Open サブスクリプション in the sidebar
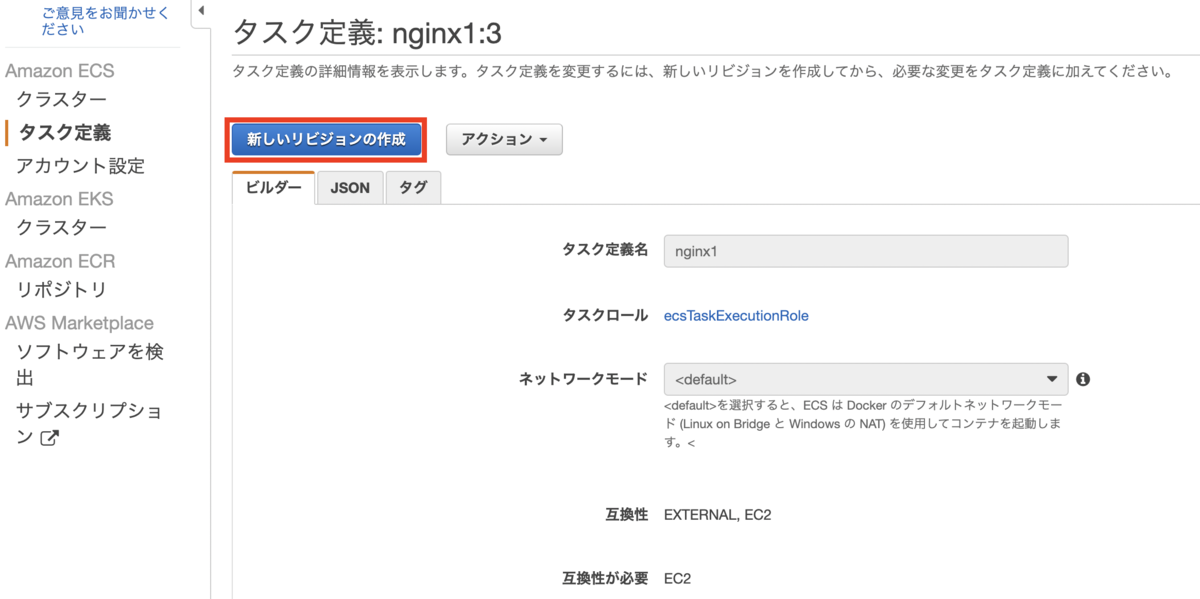This screenshot has height=599, width=1200. tap(89, 424)
